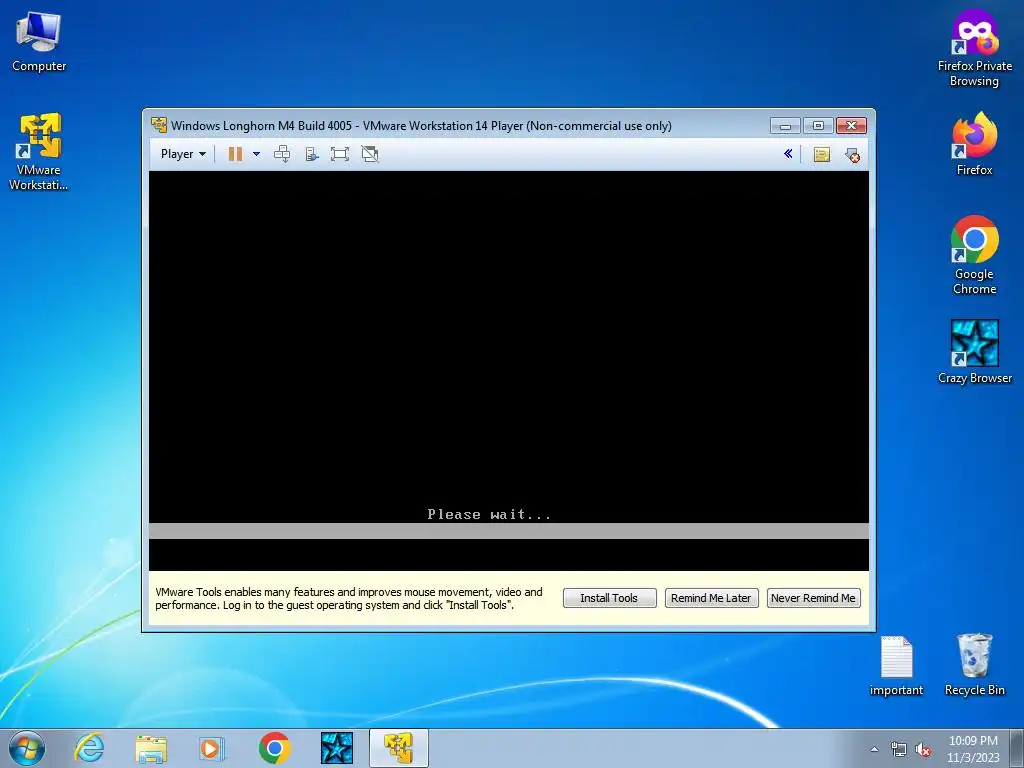The height and width of the screenshot is (768, 1024).
Task: Open the network status tray icon
Action: click(x=899, y=749)
